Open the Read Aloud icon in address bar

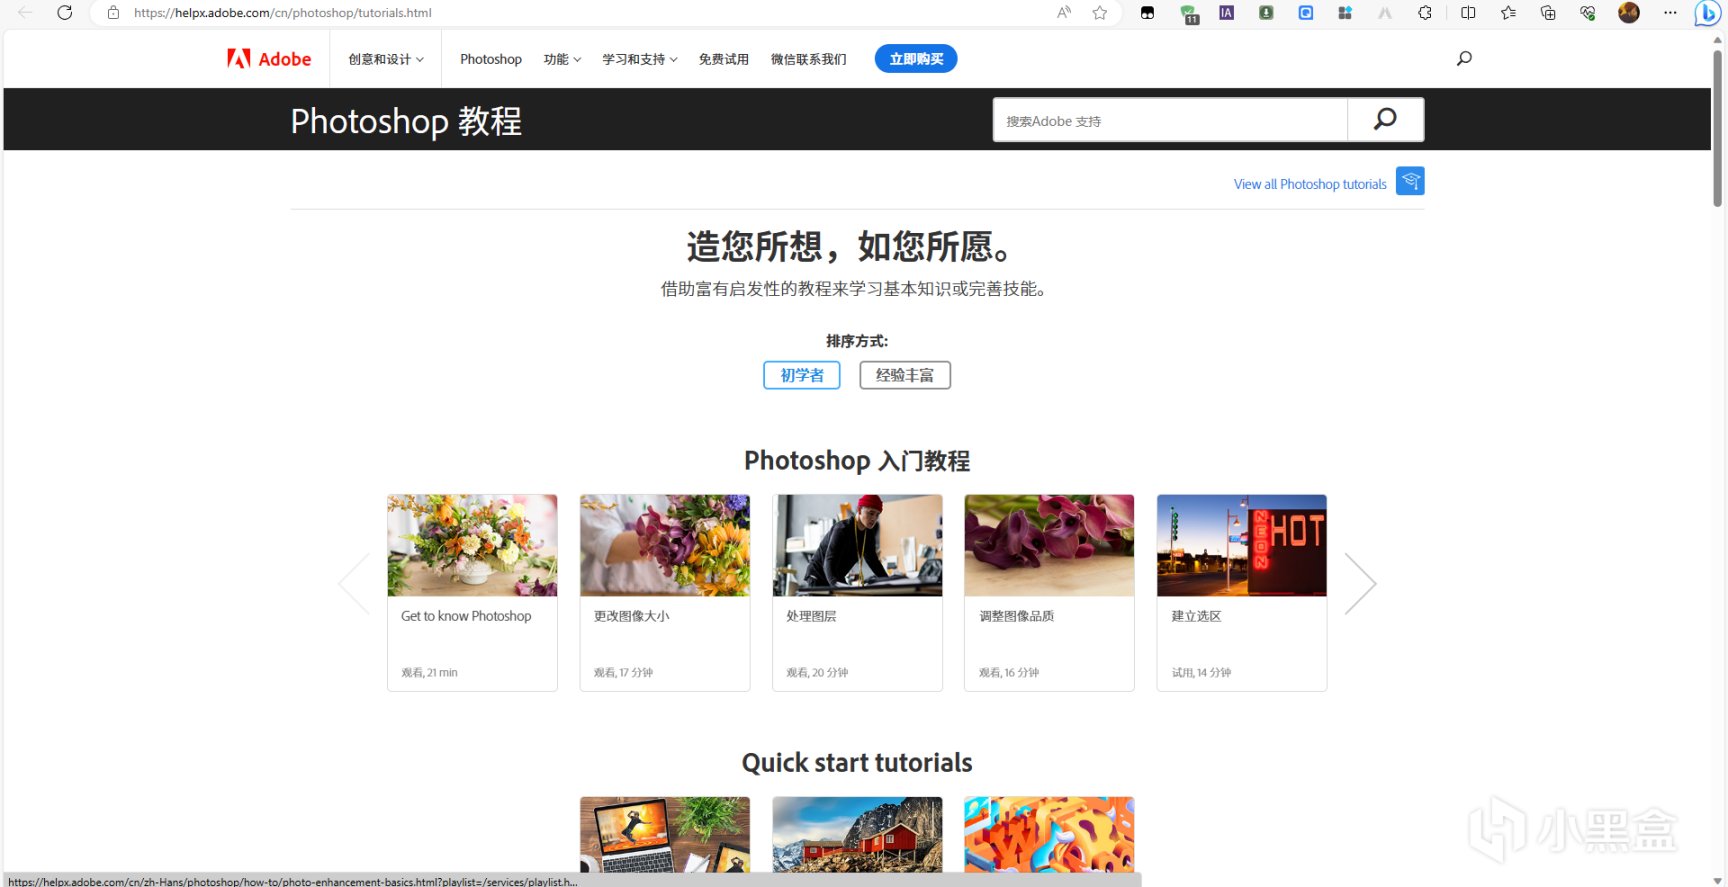click(1063, 13)
